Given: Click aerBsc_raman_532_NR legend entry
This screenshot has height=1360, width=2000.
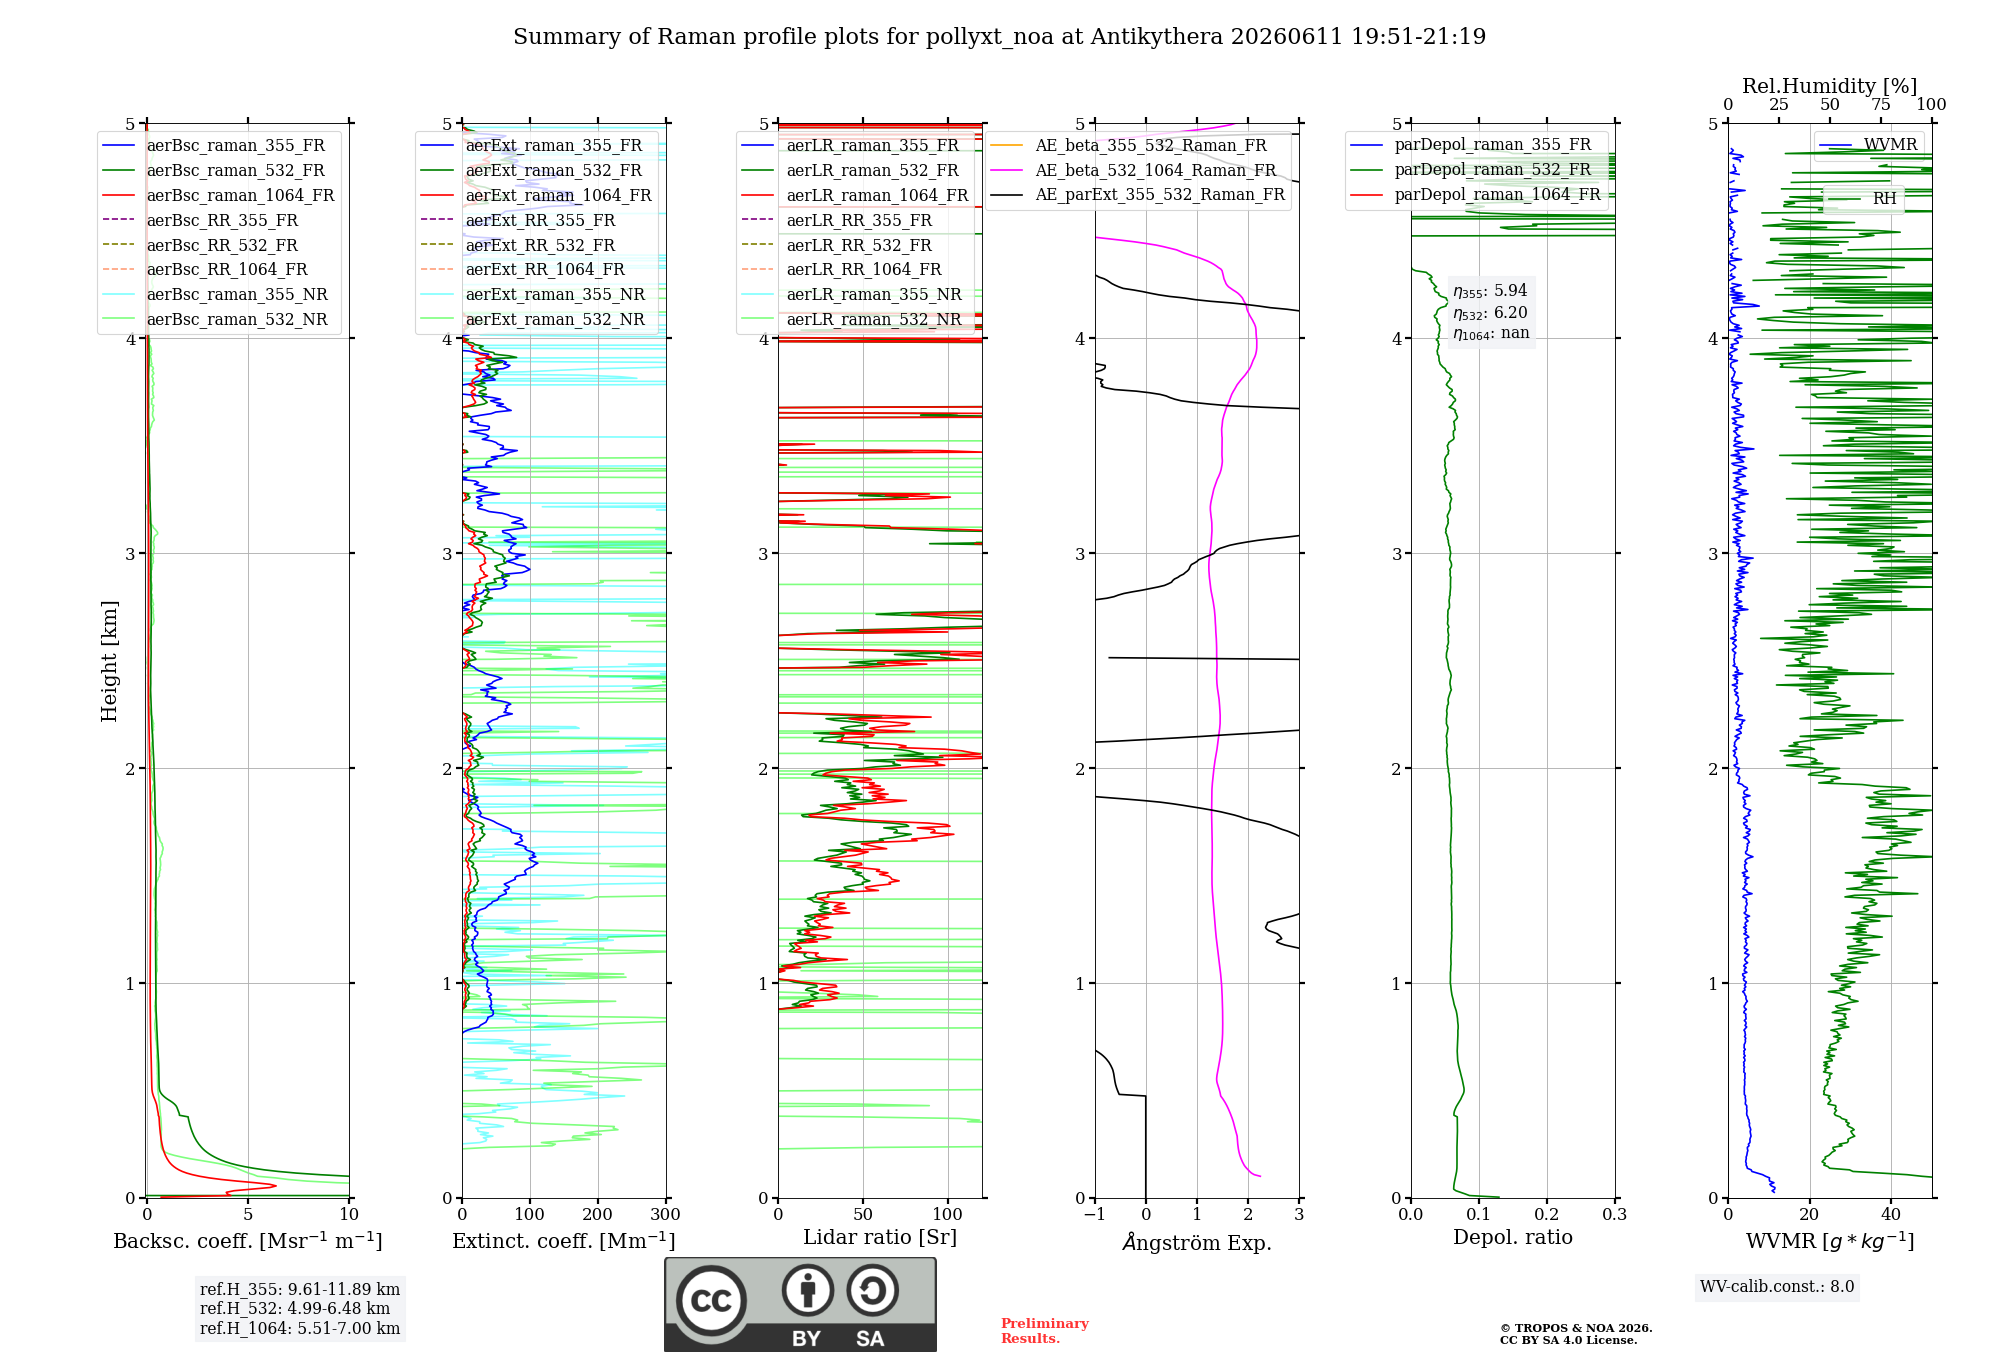Looking at the screenshot, I should pyautogui.click(x=215, y=320).
